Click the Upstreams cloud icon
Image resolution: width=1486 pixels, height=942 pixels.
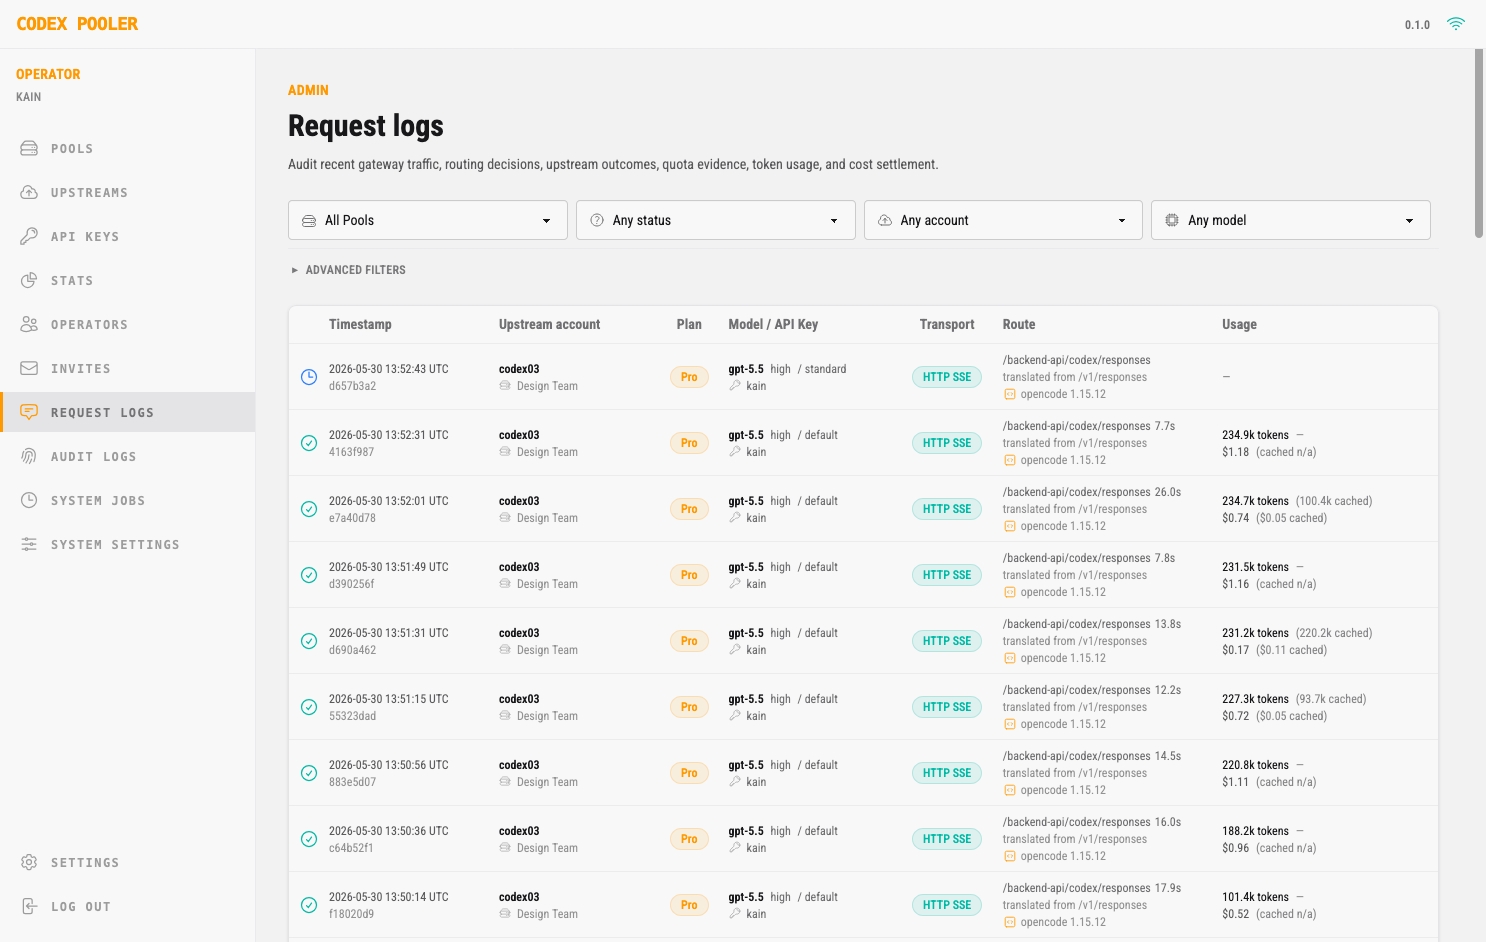tap(29, 192)
